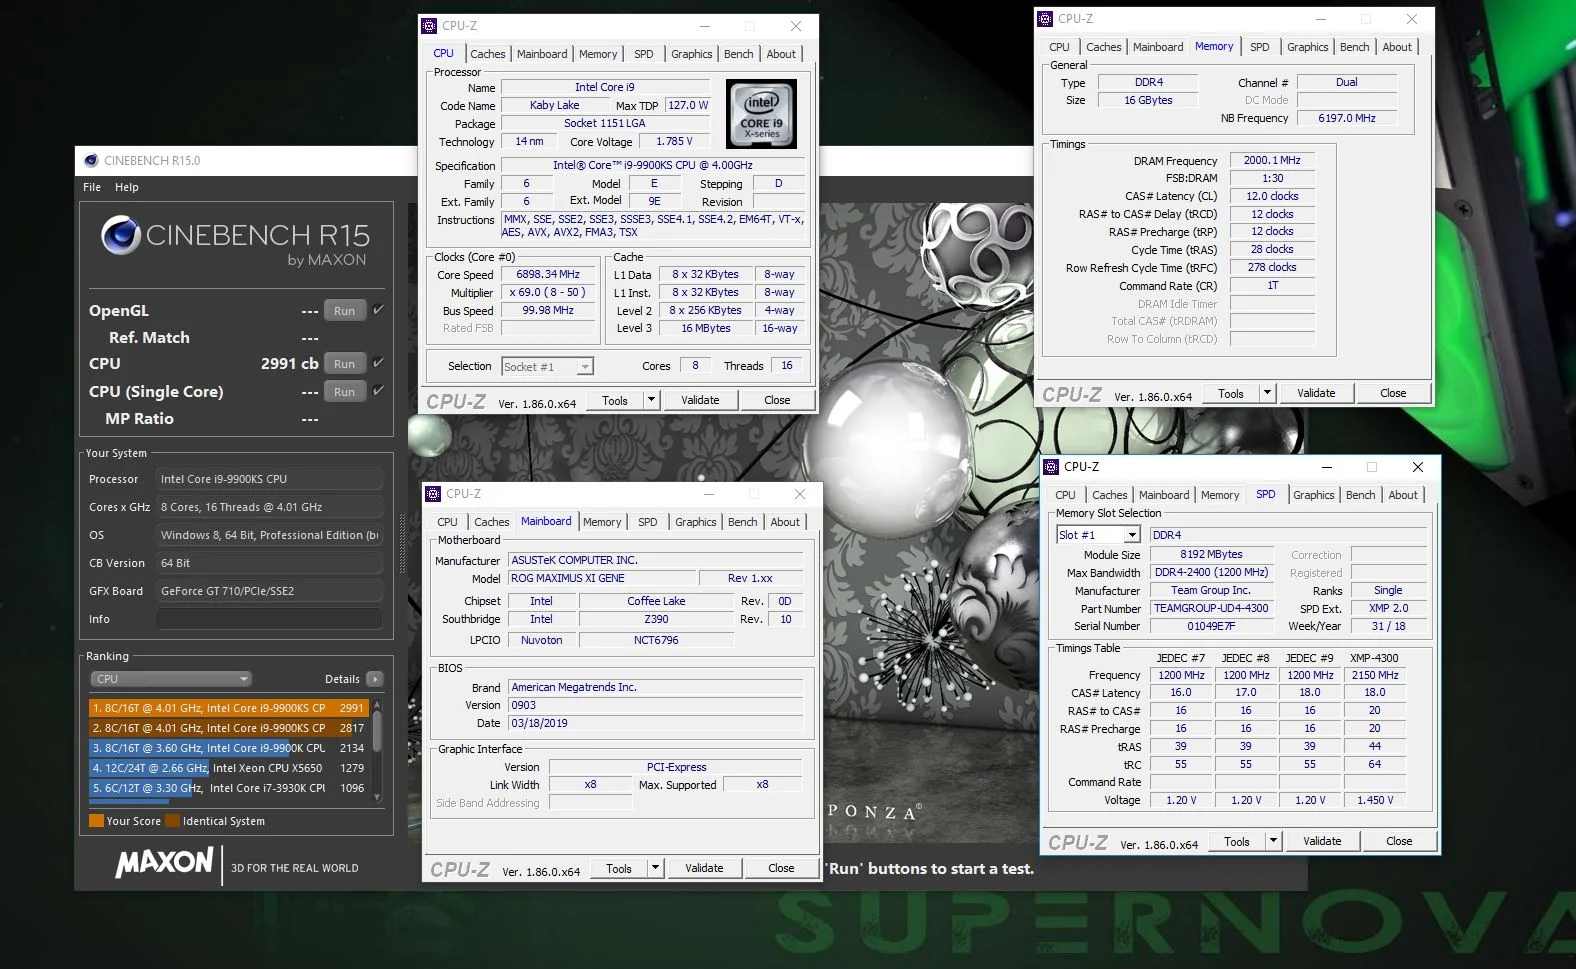Open About tab in CPU-Z Mainboard window

click(785, 522)
